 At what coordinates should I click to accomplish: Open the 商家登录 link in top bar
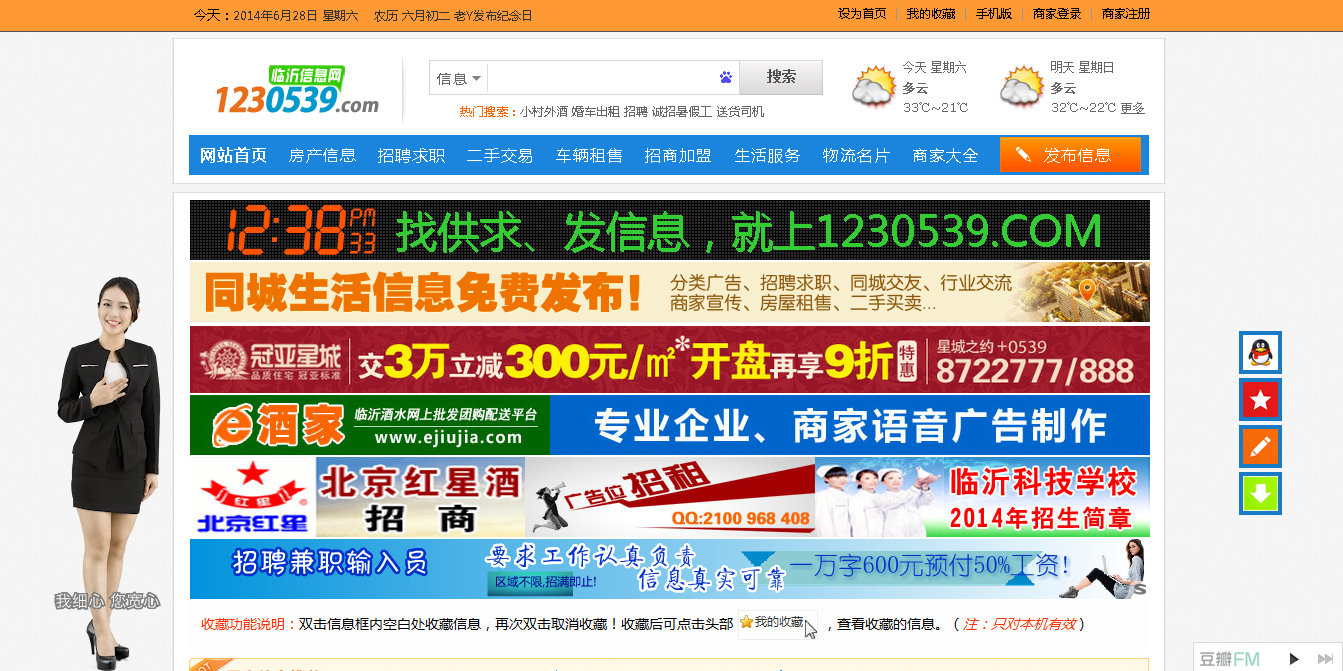coord(1057,14)
